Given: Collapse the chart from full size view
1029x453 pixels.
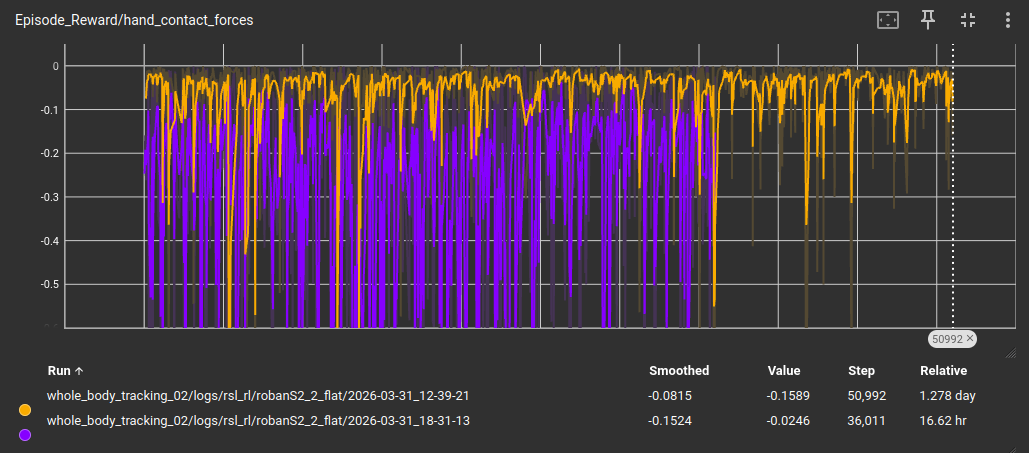Looking at the screenshot, I should pyautogui.click(x=967, y=20).
